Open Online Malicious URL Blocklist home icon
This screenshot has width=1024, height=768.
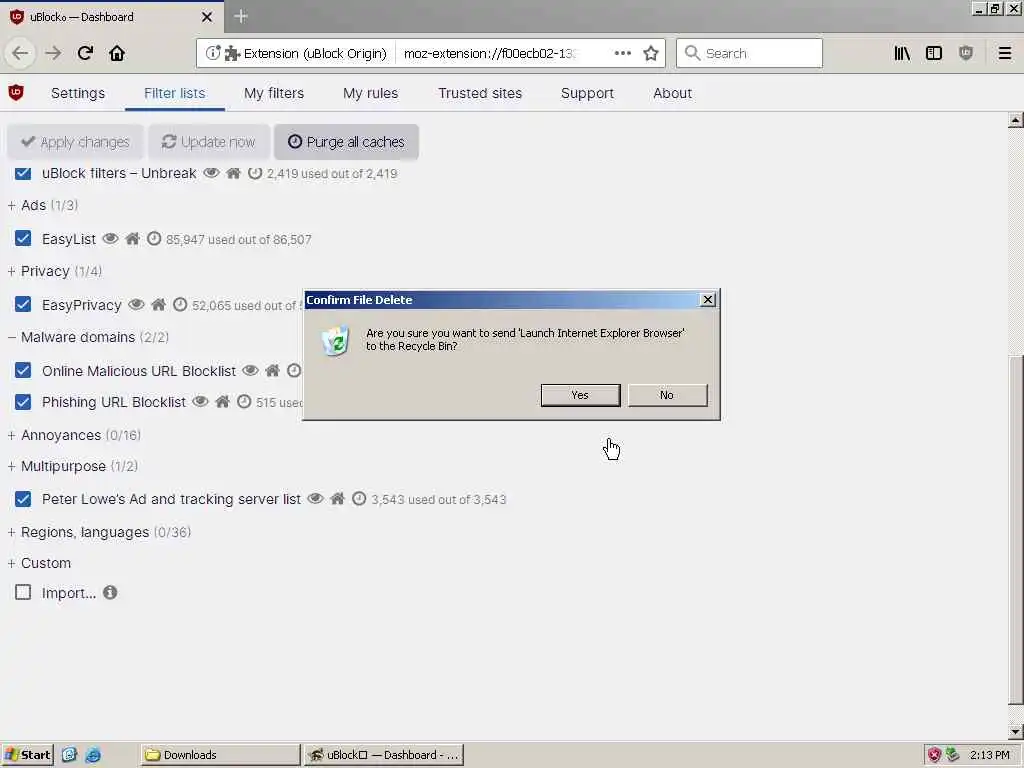(x=272, y=370)
